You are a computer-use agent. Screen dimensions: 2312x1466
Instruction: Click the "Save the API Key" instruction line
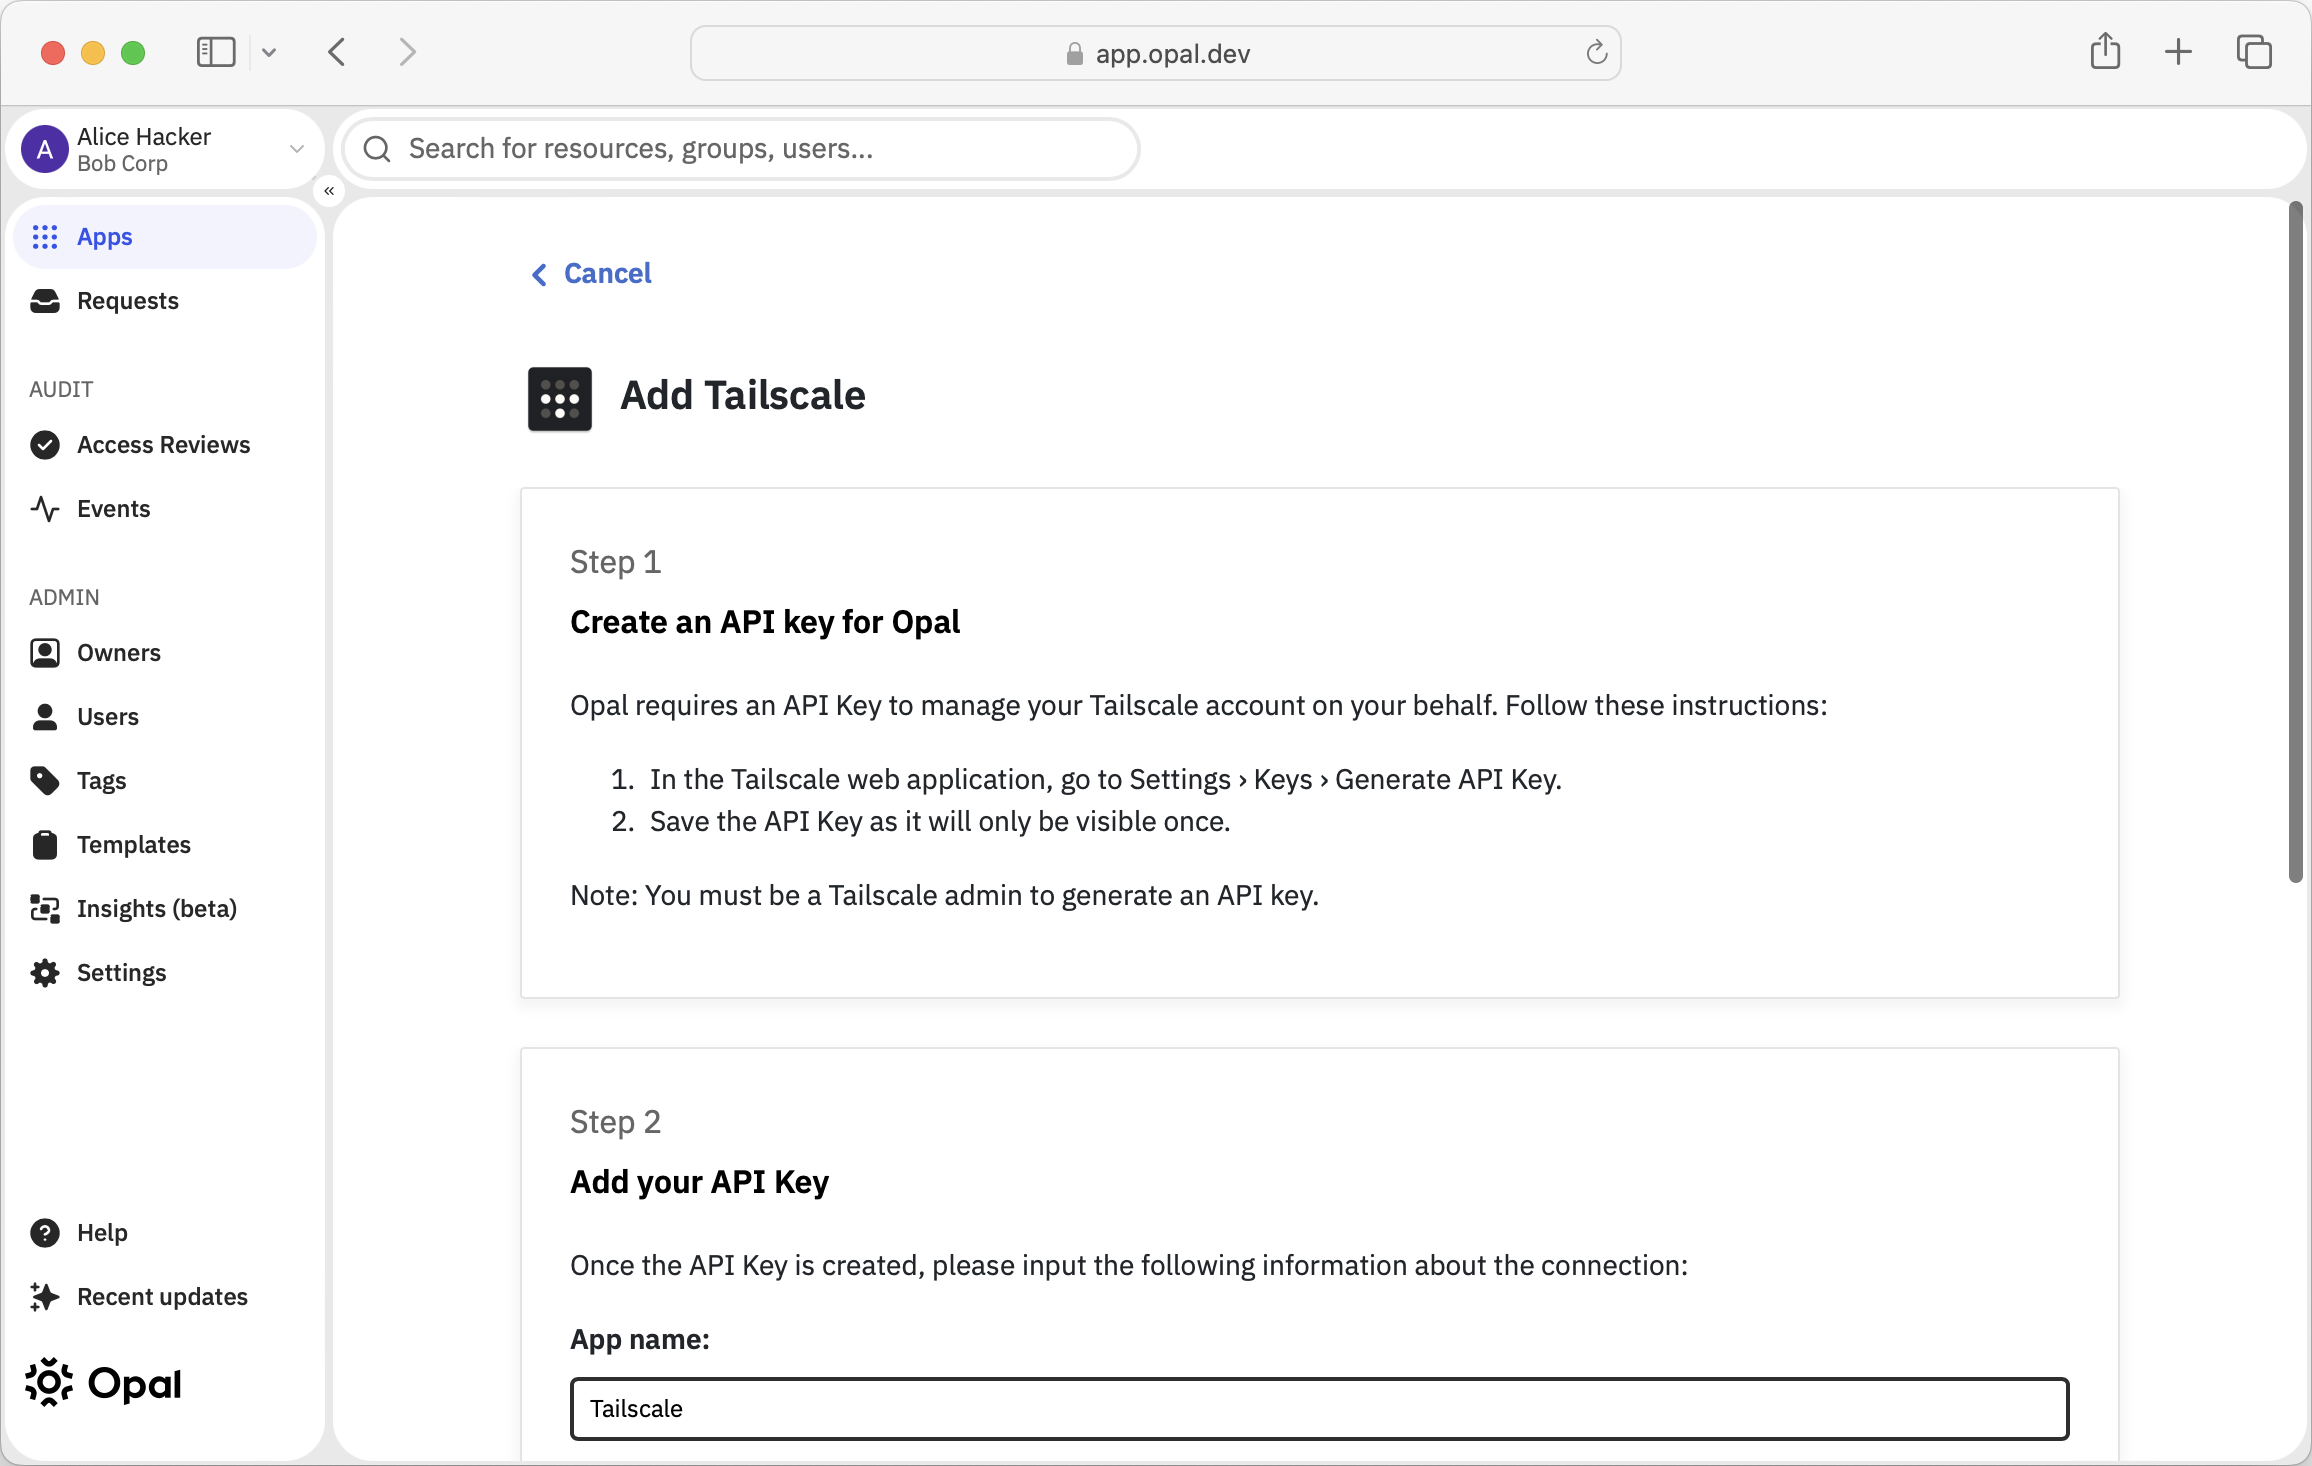click(x=940, y=821)
